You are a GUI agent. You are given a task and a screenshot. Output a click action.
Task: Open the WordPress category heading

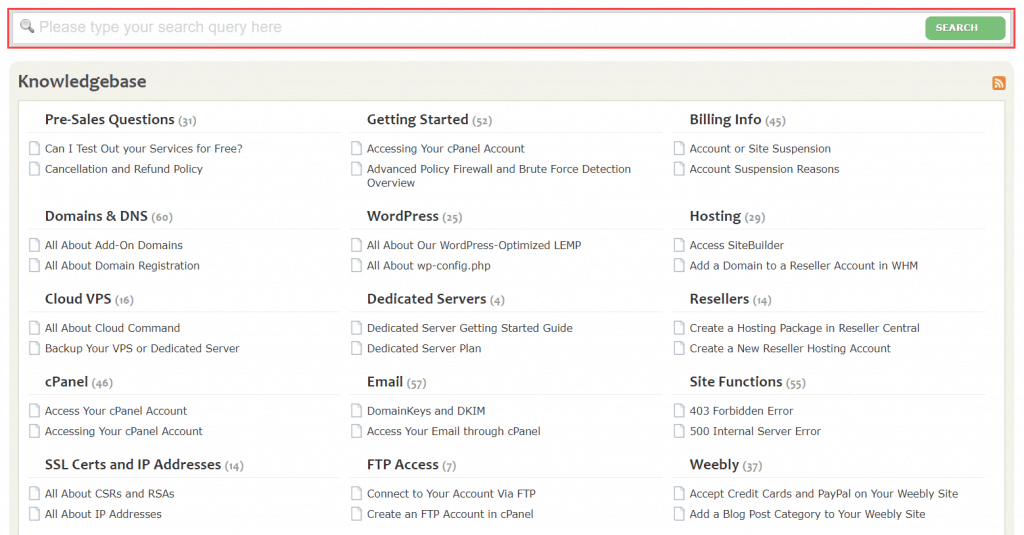[402, 216]
